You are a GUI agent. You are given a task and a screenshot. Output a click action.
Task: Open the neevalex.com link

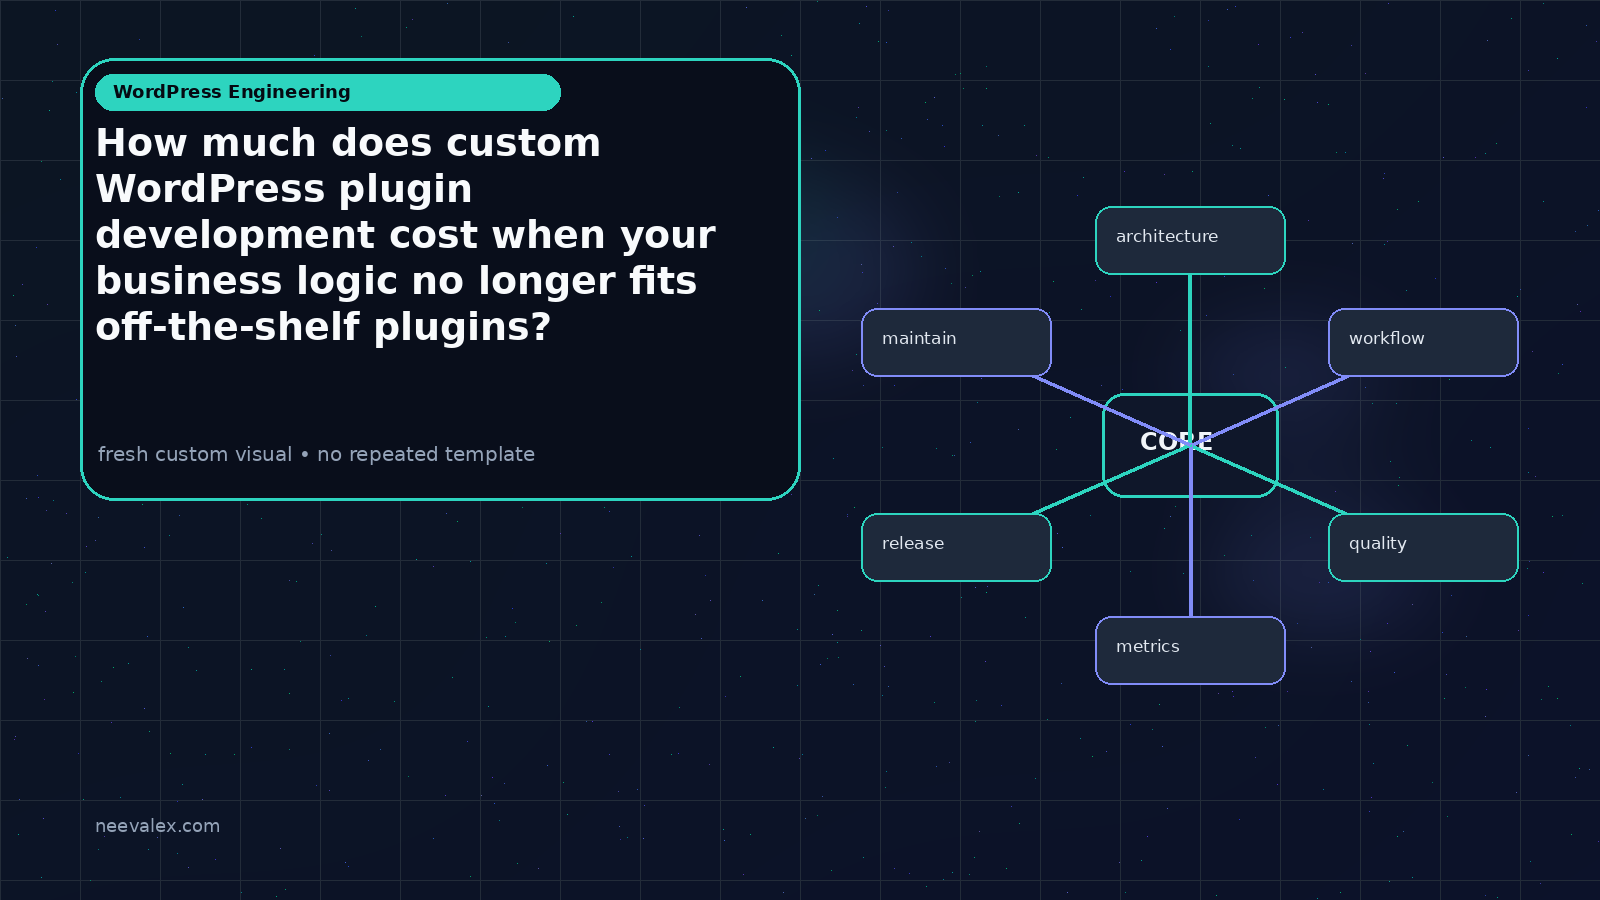pos(157,826)
